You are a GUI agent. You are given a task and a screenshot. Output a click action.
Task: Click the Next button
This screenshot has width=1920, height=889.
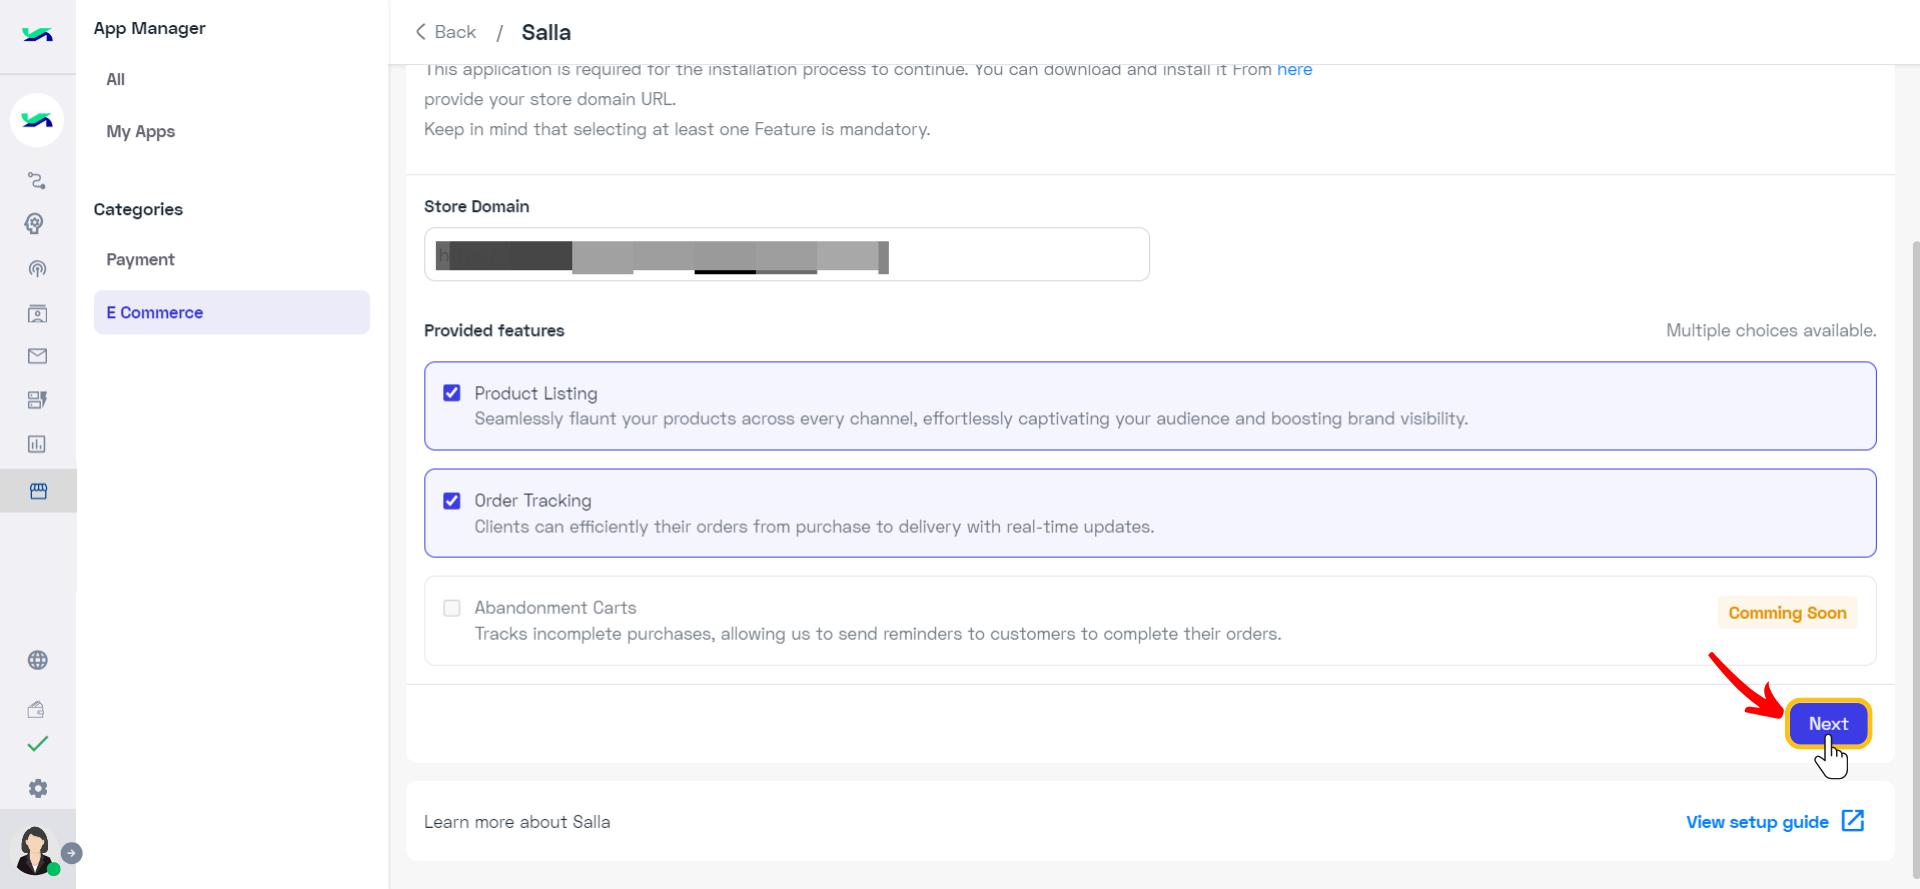[1828, 723]
